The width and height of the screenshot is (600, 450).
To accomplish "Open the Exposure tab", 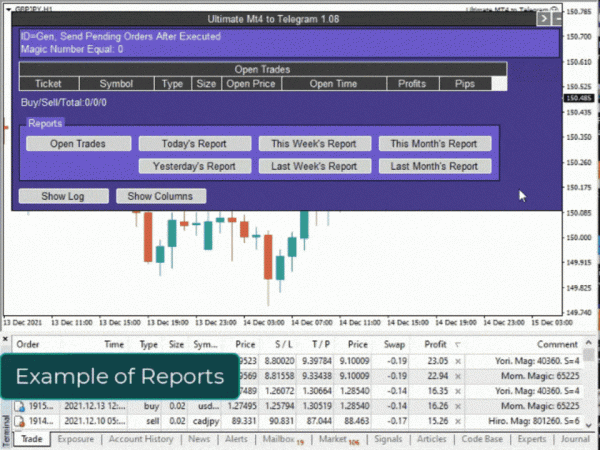I will click(x=76, y=439).
